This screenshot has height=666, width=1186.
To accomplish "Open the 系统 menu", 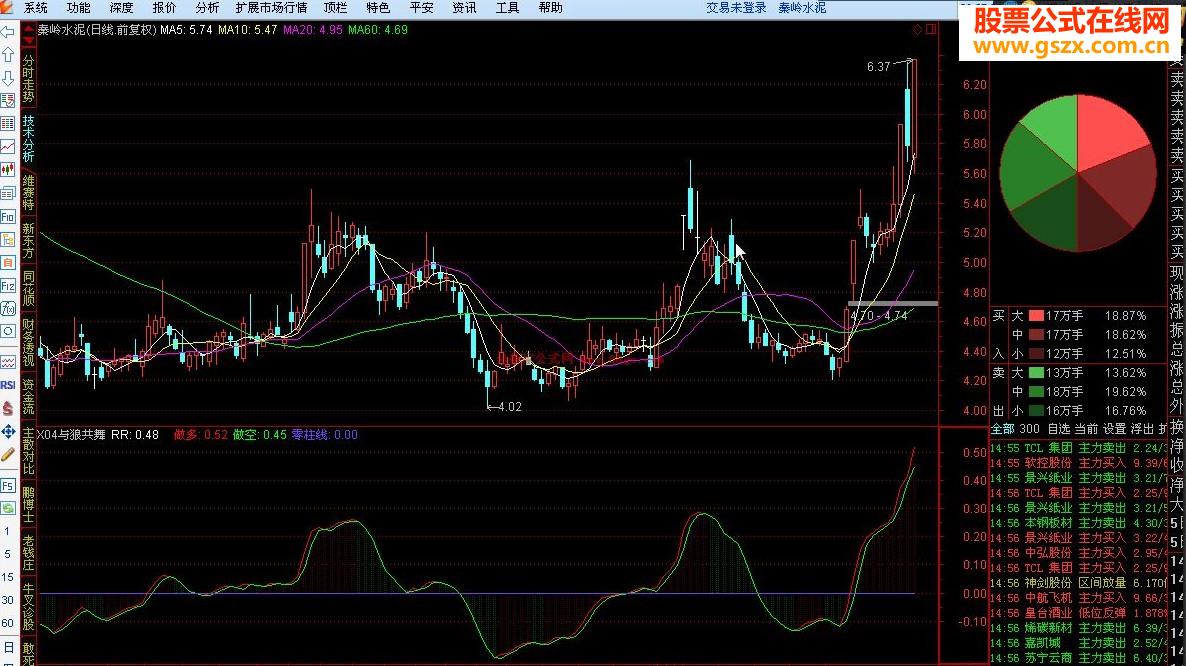I will [36, 8].
